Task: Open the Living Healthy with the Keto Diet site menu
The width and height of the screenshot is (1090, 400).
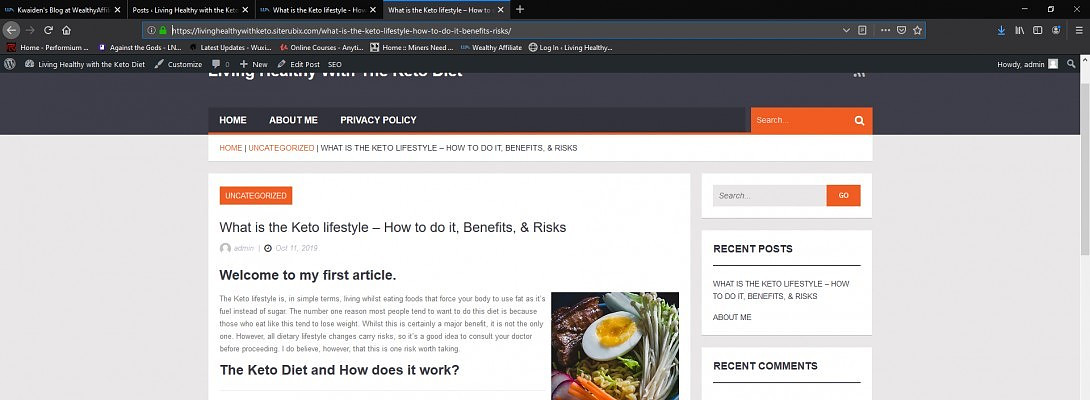Action: (x=85, y=64)
